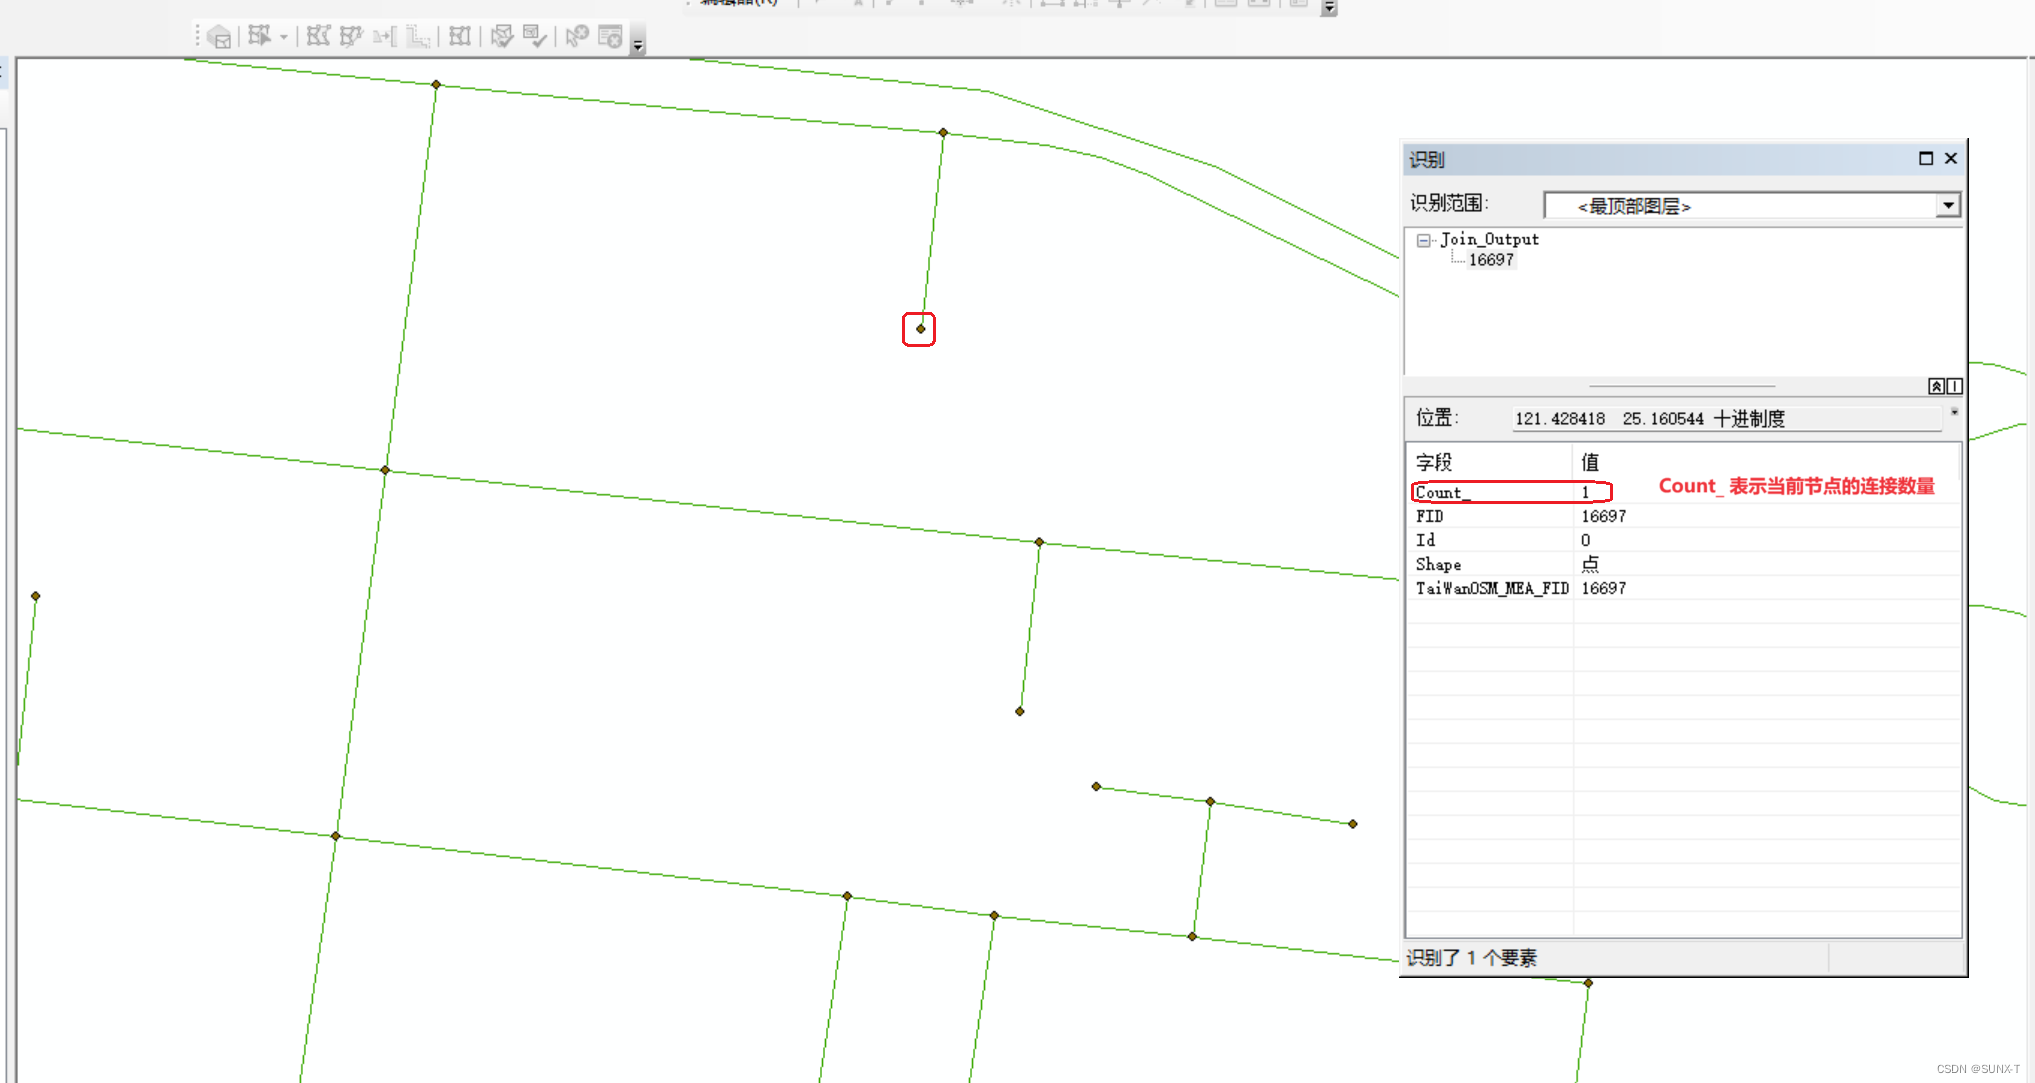Click TaiWanOSM_MEA_FID value 16697
Viewport: 2035px width, 1083px height.
click(1604, 588)
